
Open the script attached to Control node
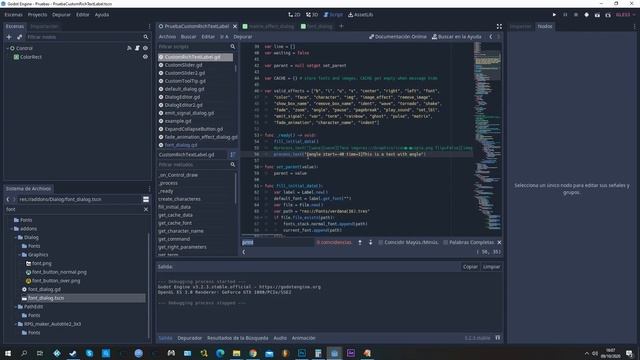point(137,48)
